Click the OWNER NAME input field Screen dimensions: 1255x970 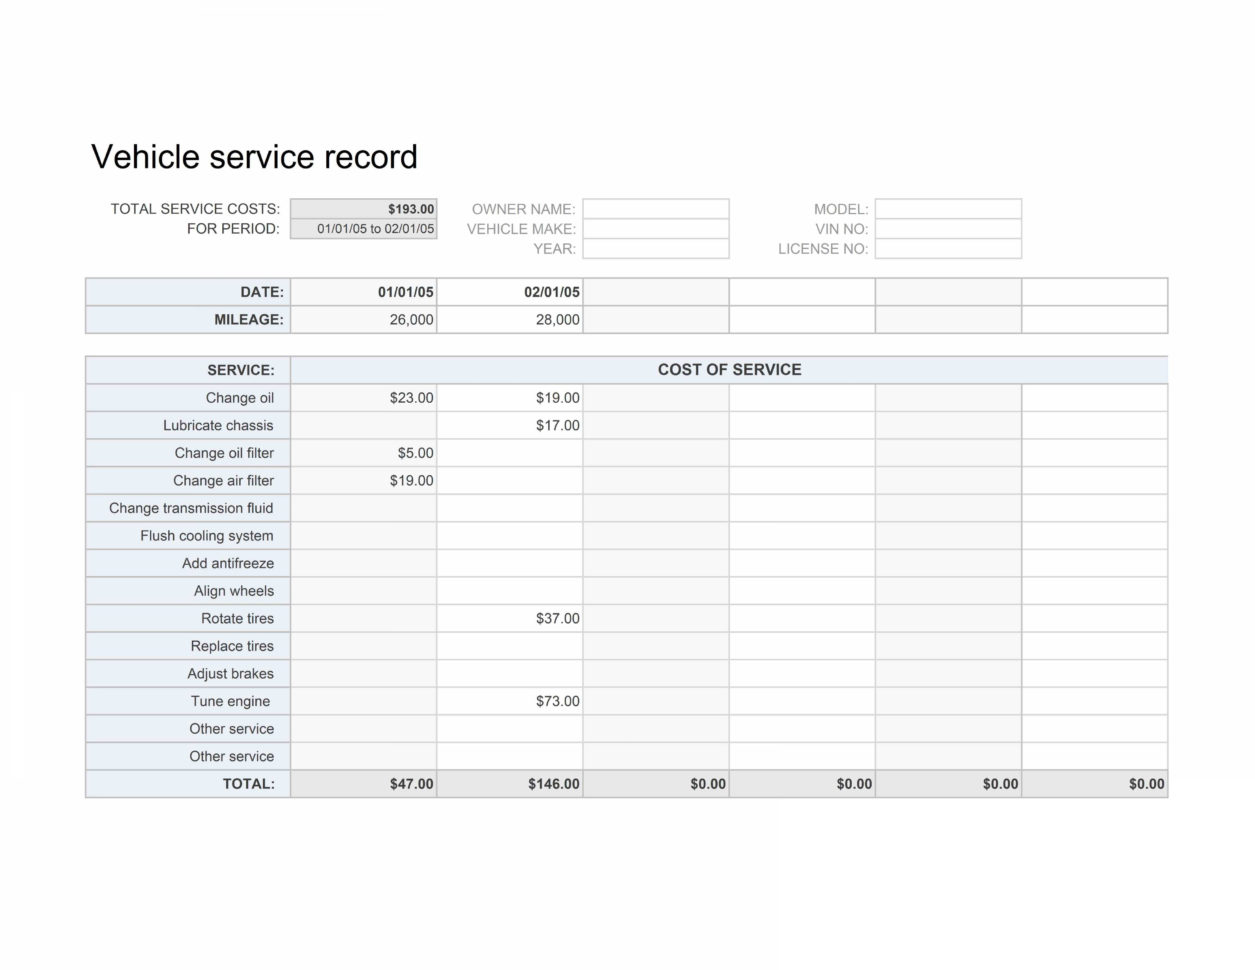(655, 208)
